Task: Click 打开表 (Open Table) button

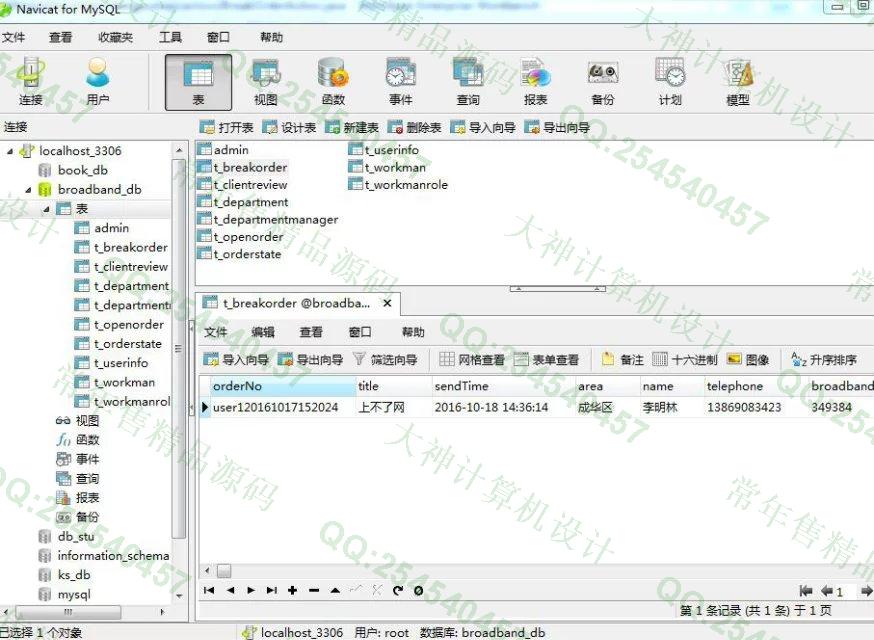Action: pyautogui.click(x=226, y=128)
